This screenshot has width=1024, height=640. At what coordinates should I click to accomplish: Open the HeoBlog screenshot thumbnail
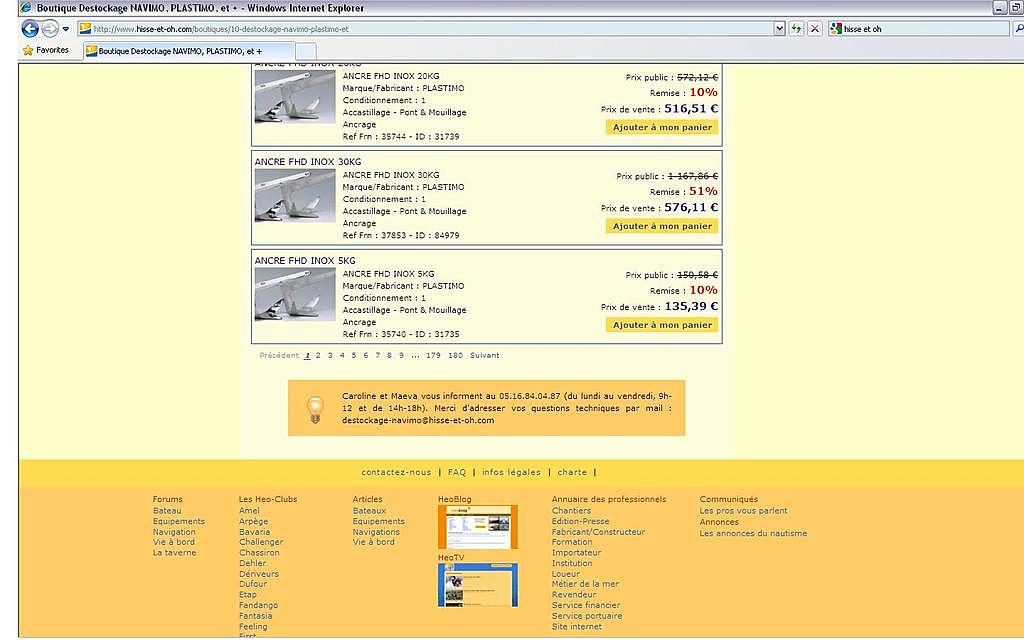tap(477, 527)
